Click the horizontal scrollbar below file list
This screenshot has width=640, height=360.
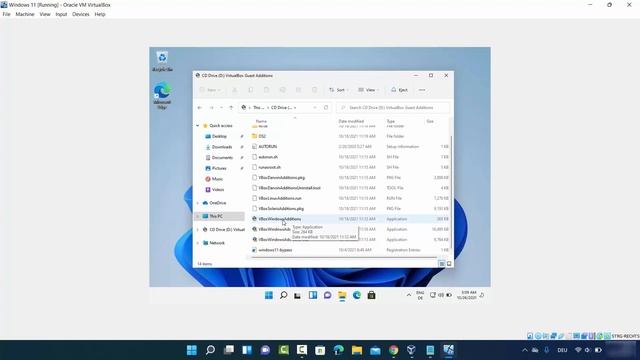(343, 257)
